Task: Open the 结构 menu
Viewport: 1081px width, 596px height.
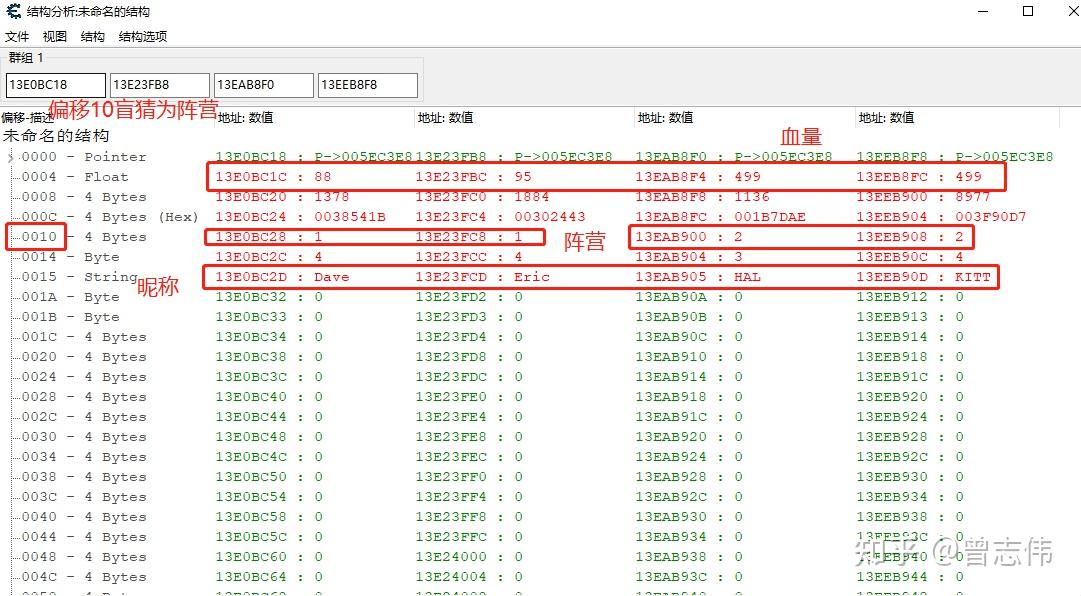Action: (91, 36)
